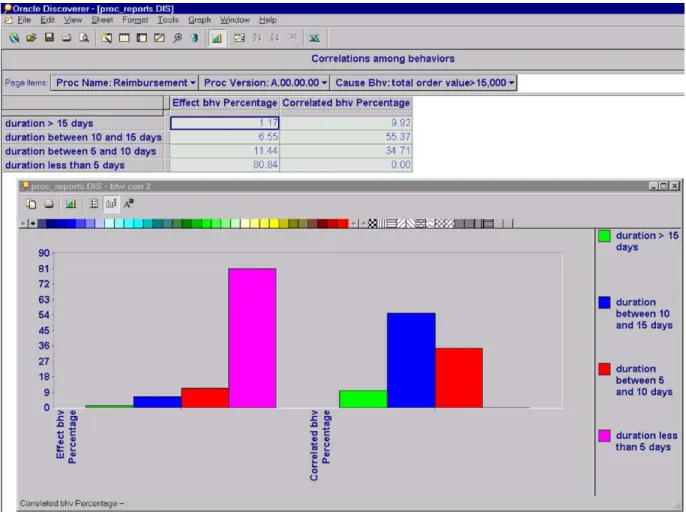Click the cell showing 55.37
Screen dimensions: 686x512
tap(346, 137)
